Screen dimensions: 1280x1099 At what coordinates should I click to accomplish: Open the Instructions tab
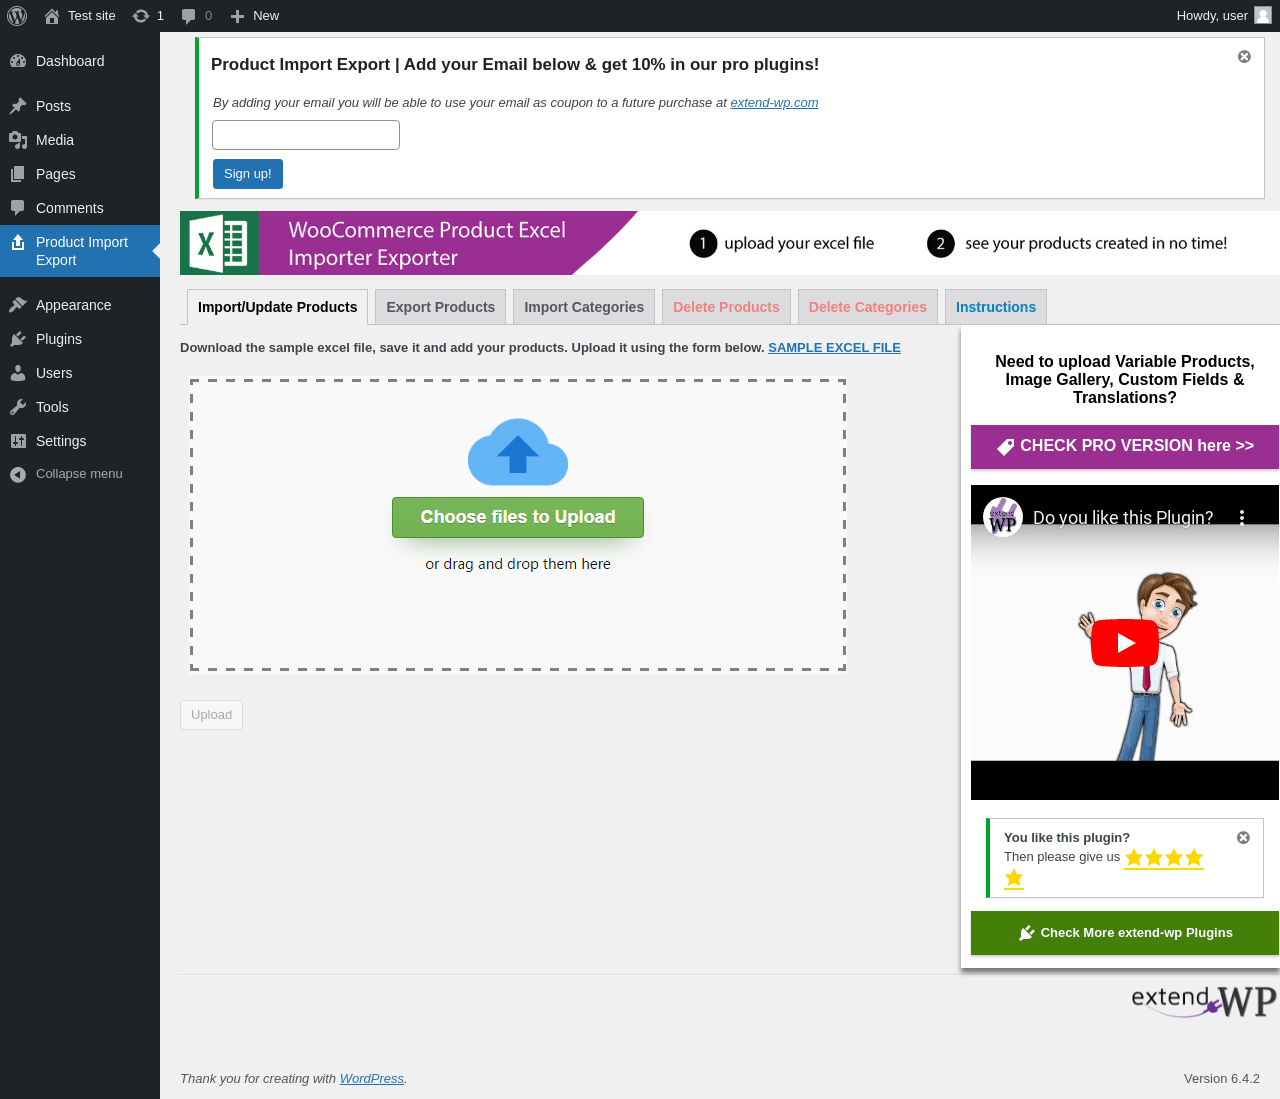996,307
